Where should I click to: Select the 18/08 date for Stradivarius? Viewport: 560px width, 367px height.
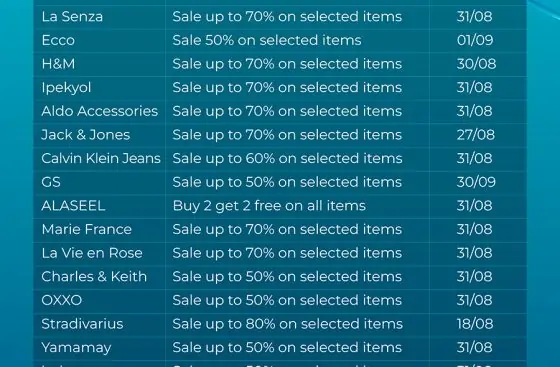[x=475, y=324]
